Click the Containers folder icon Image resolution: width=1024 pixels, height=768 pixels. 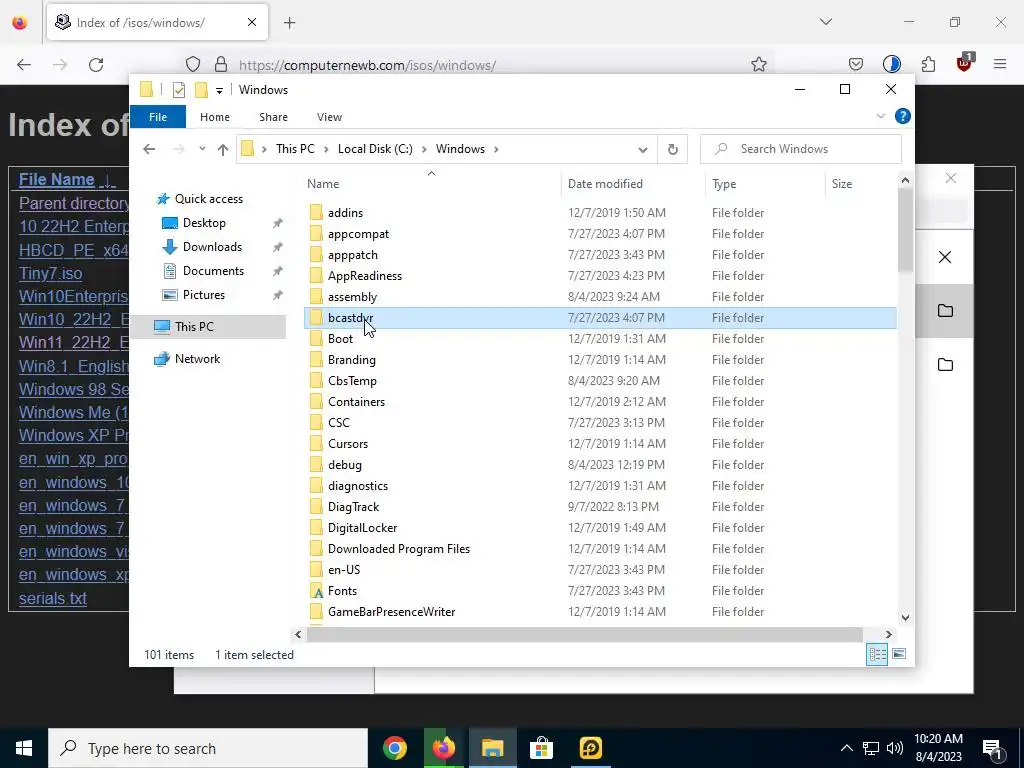(x=316, y=402)
